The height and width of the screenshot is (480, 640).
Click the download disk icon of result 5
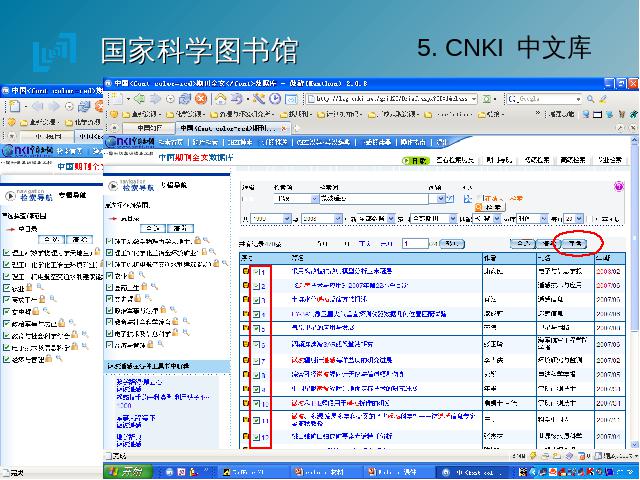pyautogui.click(x=245, y=328)
